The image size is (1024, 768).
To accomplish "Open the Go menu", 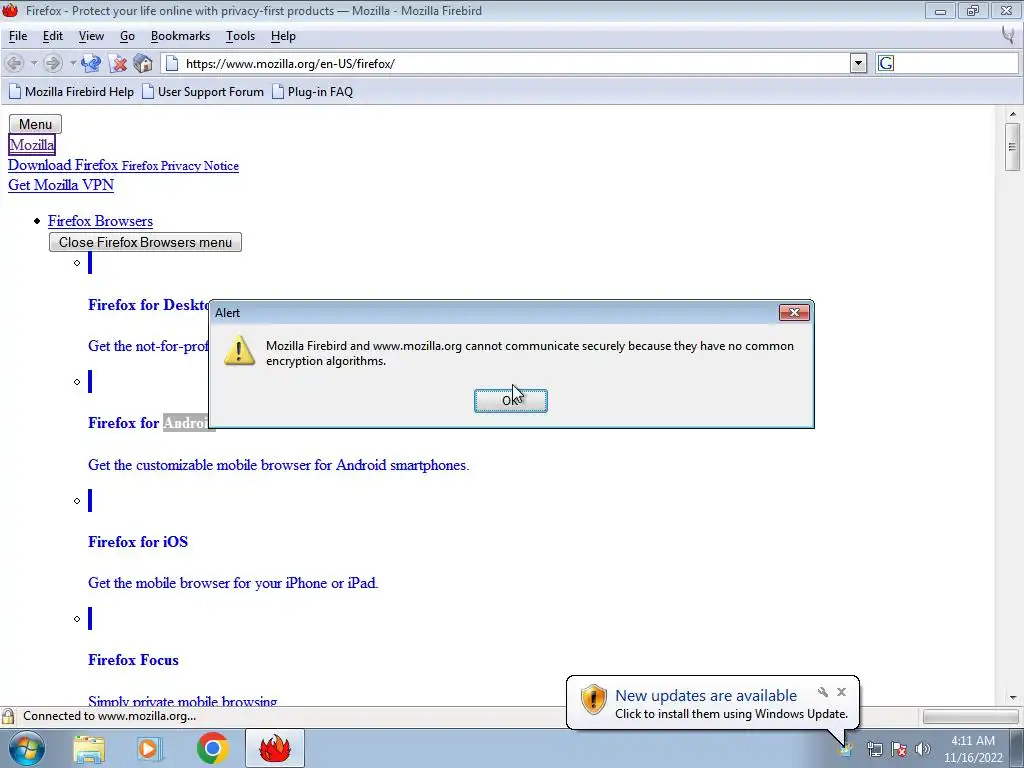I will (x=127, y=36).
